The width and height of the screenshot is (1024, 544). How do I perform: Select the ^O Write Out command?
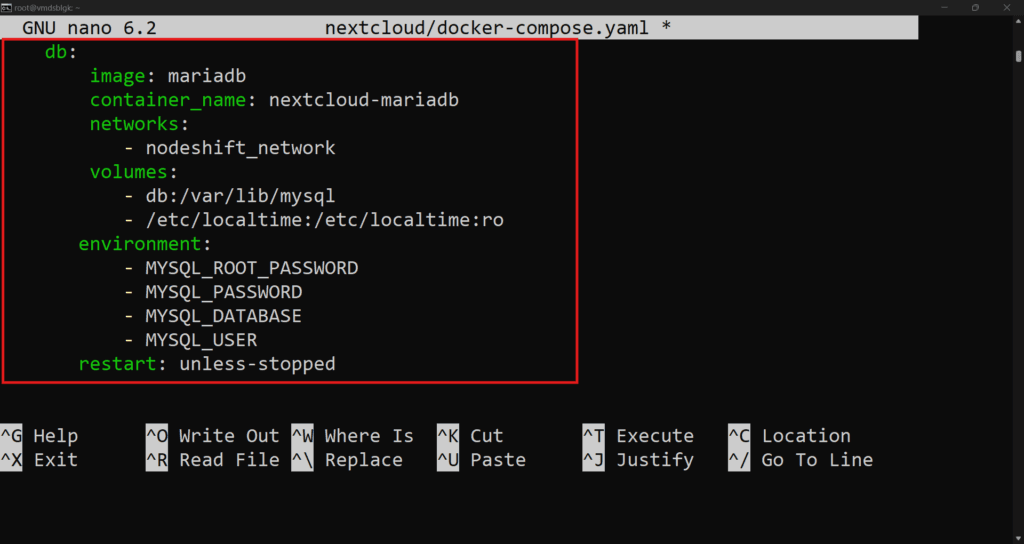pos(213,436)
